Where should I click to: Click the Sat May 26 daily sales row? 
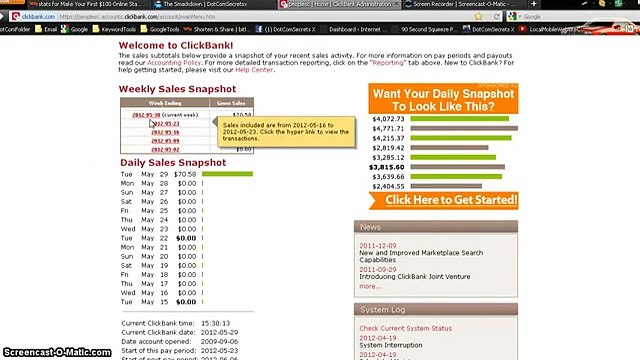click(x=162, y=202)
